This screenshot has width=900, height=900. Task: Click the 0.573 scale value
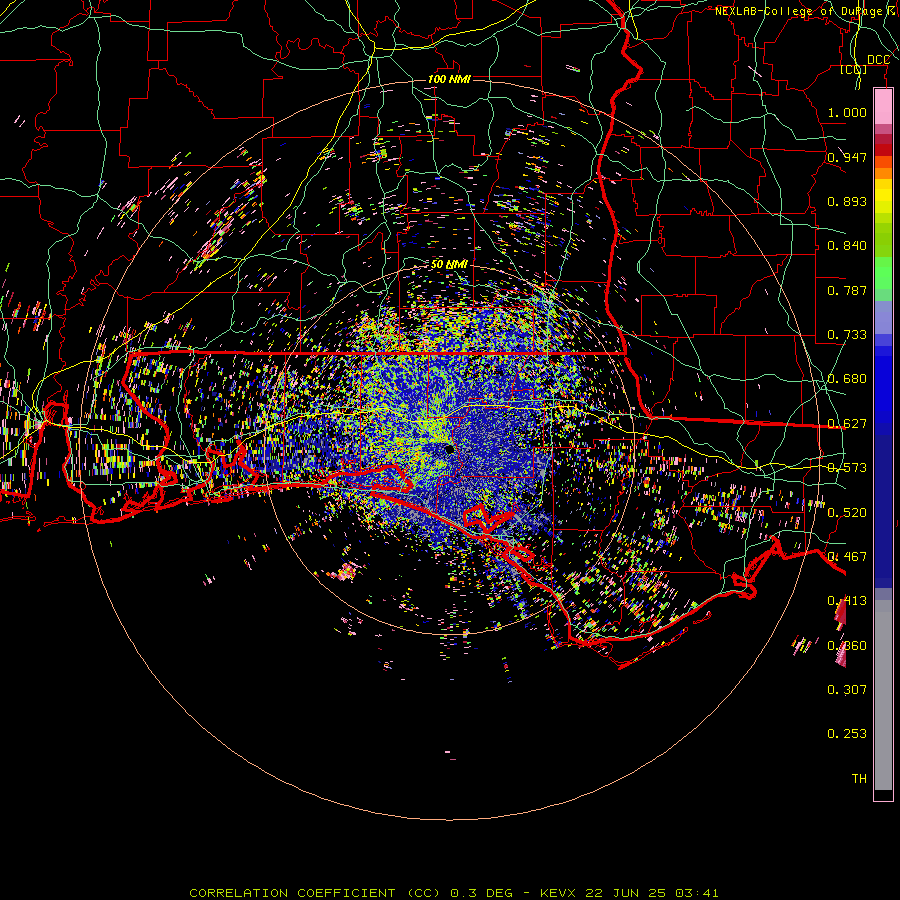(x=847, y=468)
